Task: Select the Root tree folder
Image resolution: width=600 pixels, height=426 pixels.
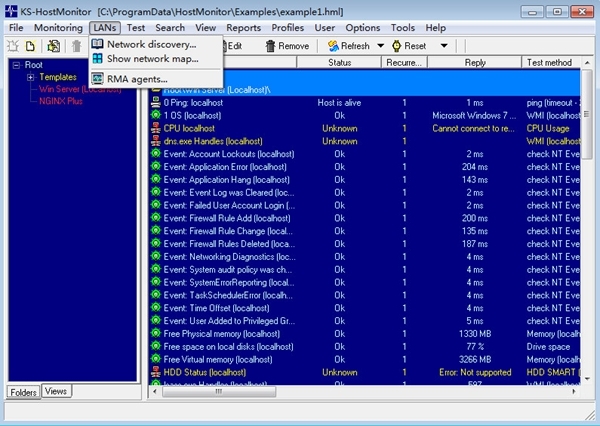Action: (x=34, y=65)
